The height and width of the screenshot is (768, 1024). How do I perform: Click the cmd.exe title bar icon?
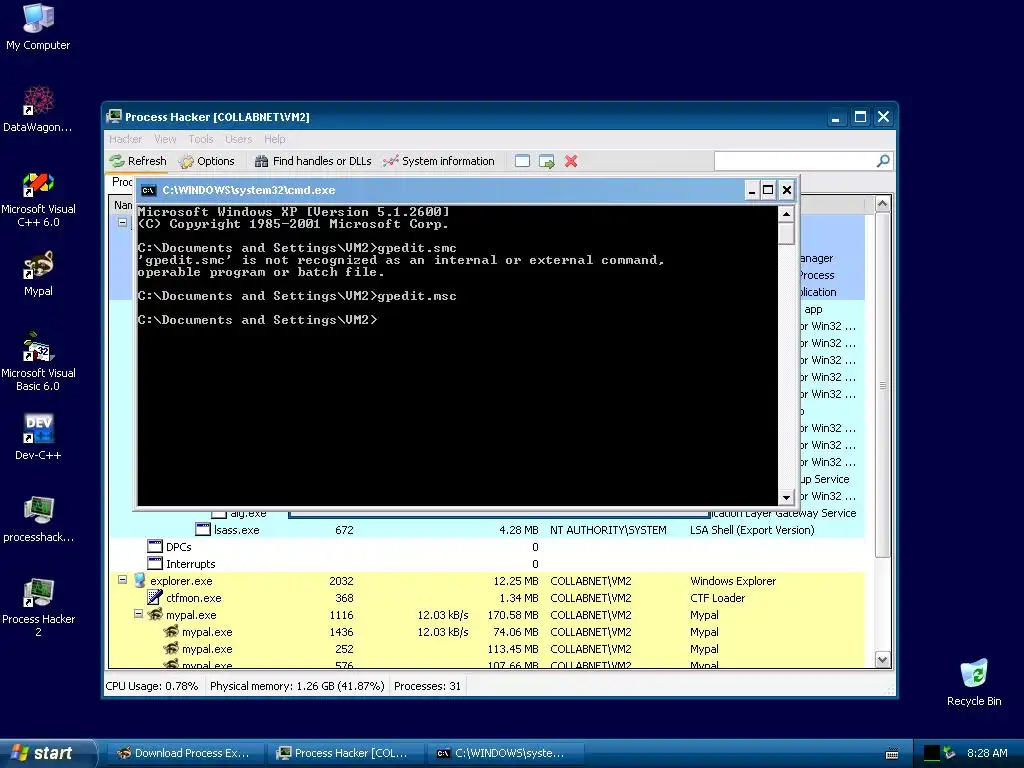[x=149, y=190]
